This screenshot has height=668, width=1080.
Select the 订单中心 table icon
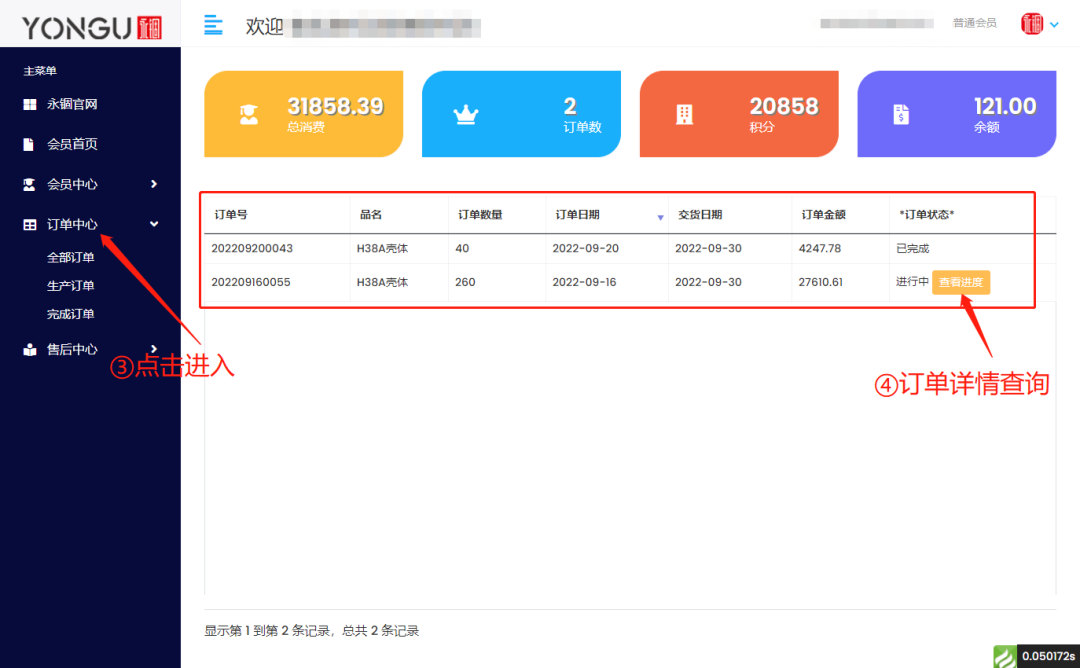31,224
